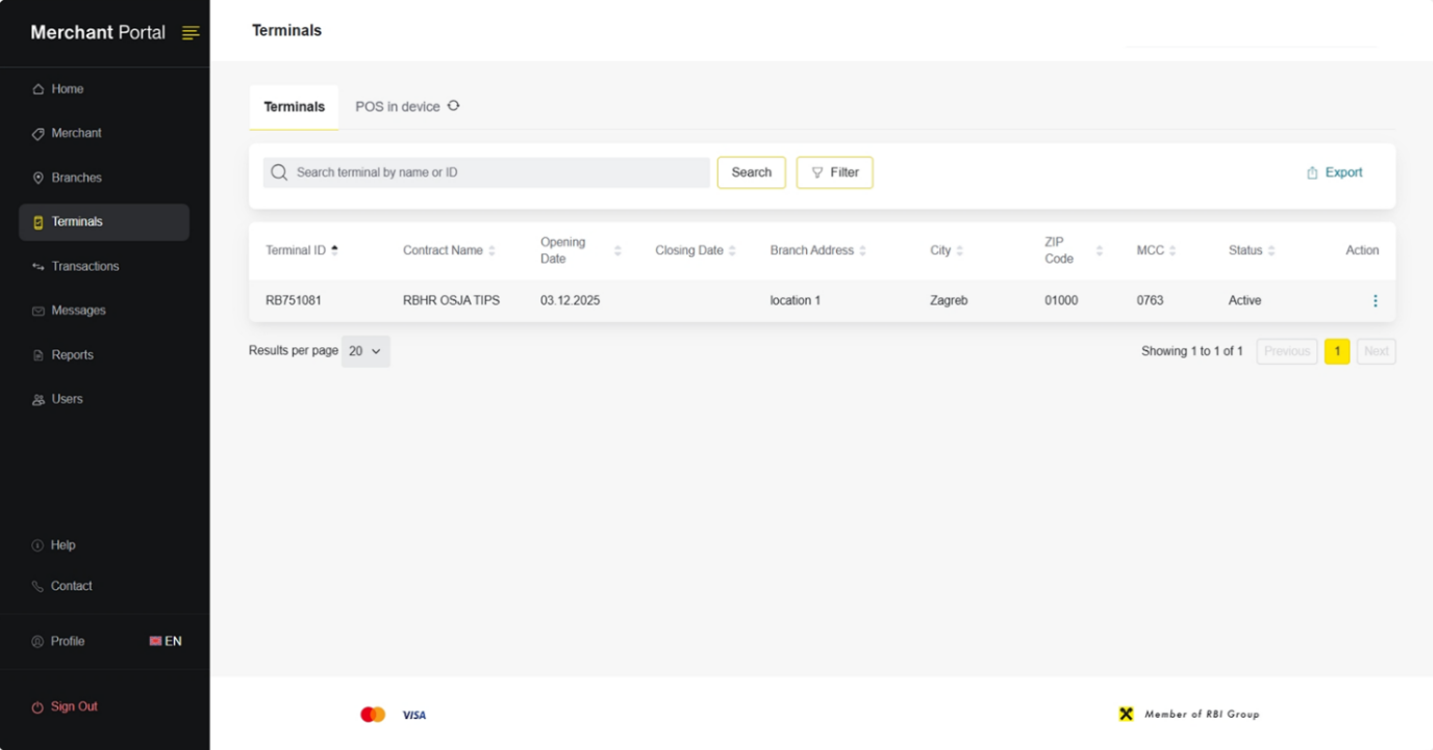
Task: Open the Results per page dropdown
Action: [x=365, y=351]
